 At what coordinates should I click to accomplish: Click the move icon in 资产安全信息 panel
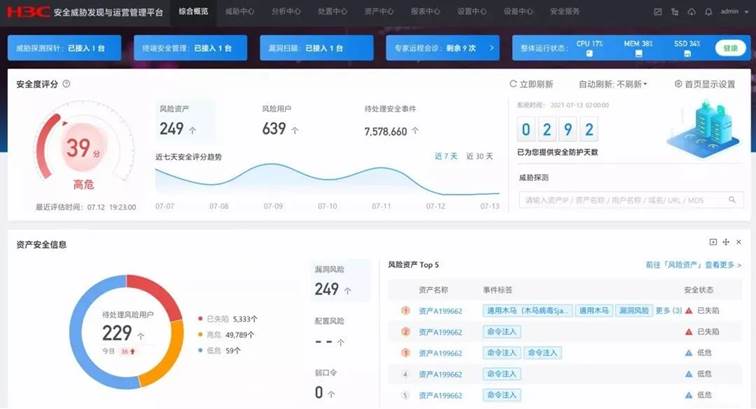[726, 242]
